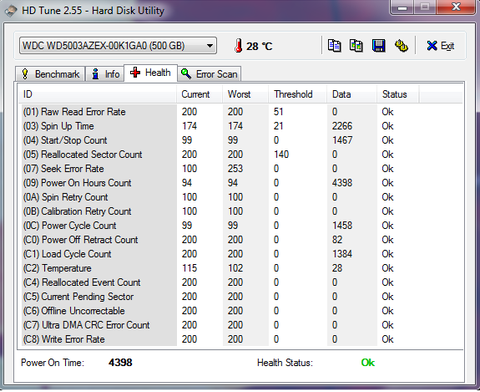Click the 1384 data value for Load Cycle Count
Image resolution: width=480 pixels, height=392 pixels.
click(x=342, y=254)
